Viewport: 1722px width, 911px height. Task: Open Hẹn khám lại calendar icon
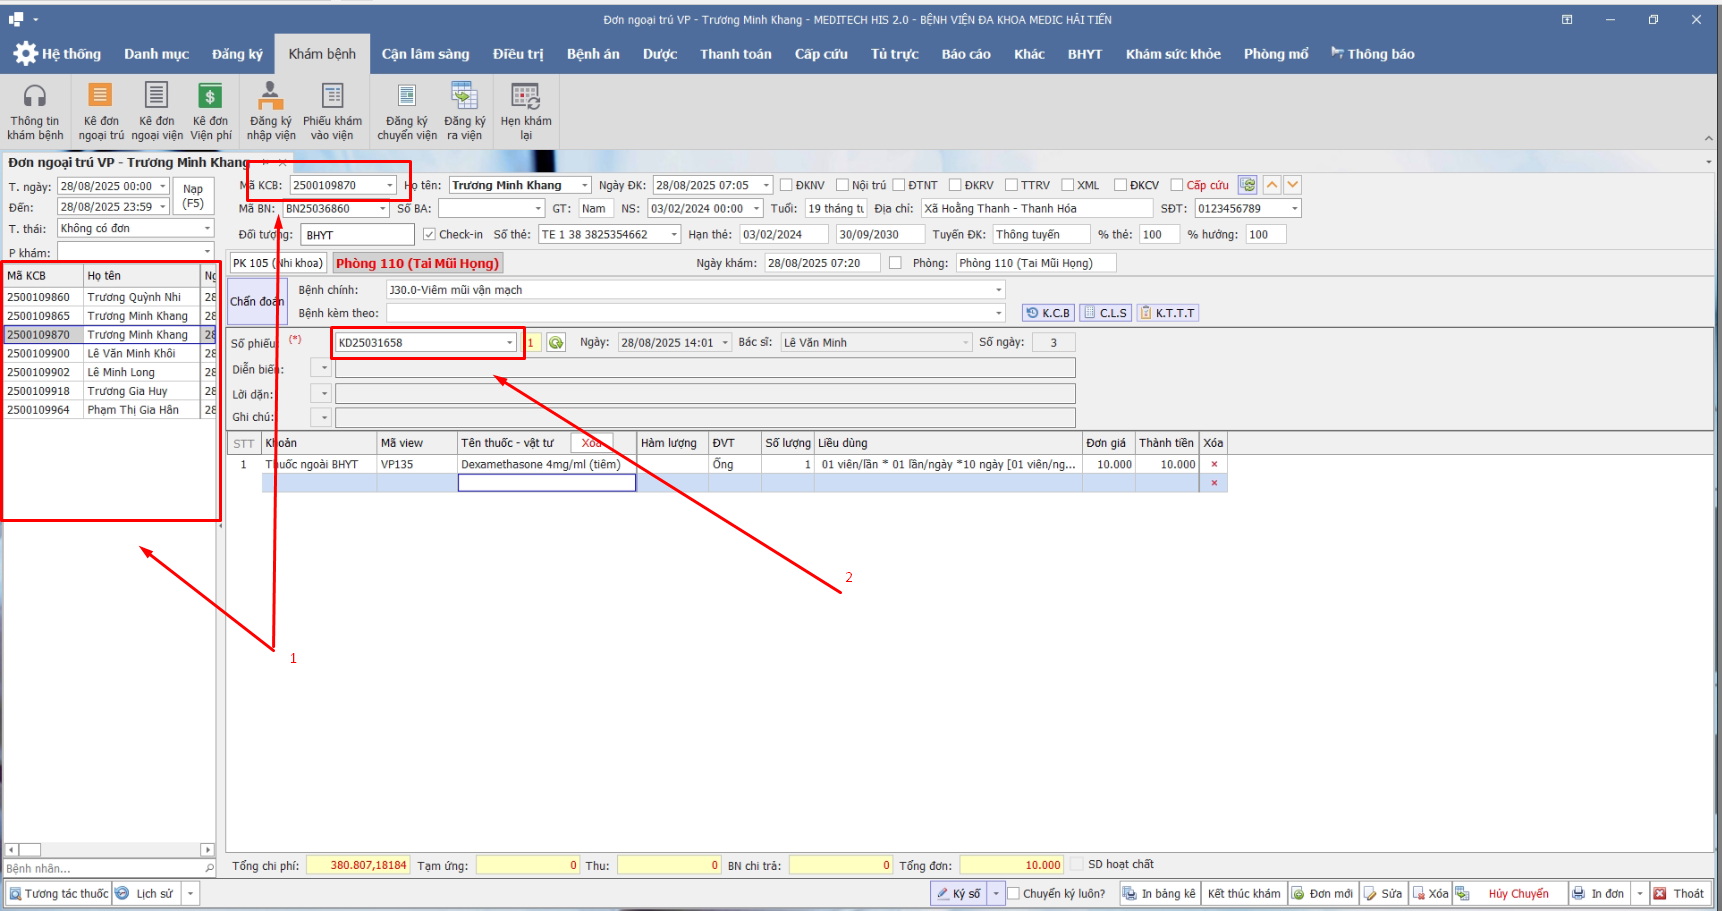[525, 97]
